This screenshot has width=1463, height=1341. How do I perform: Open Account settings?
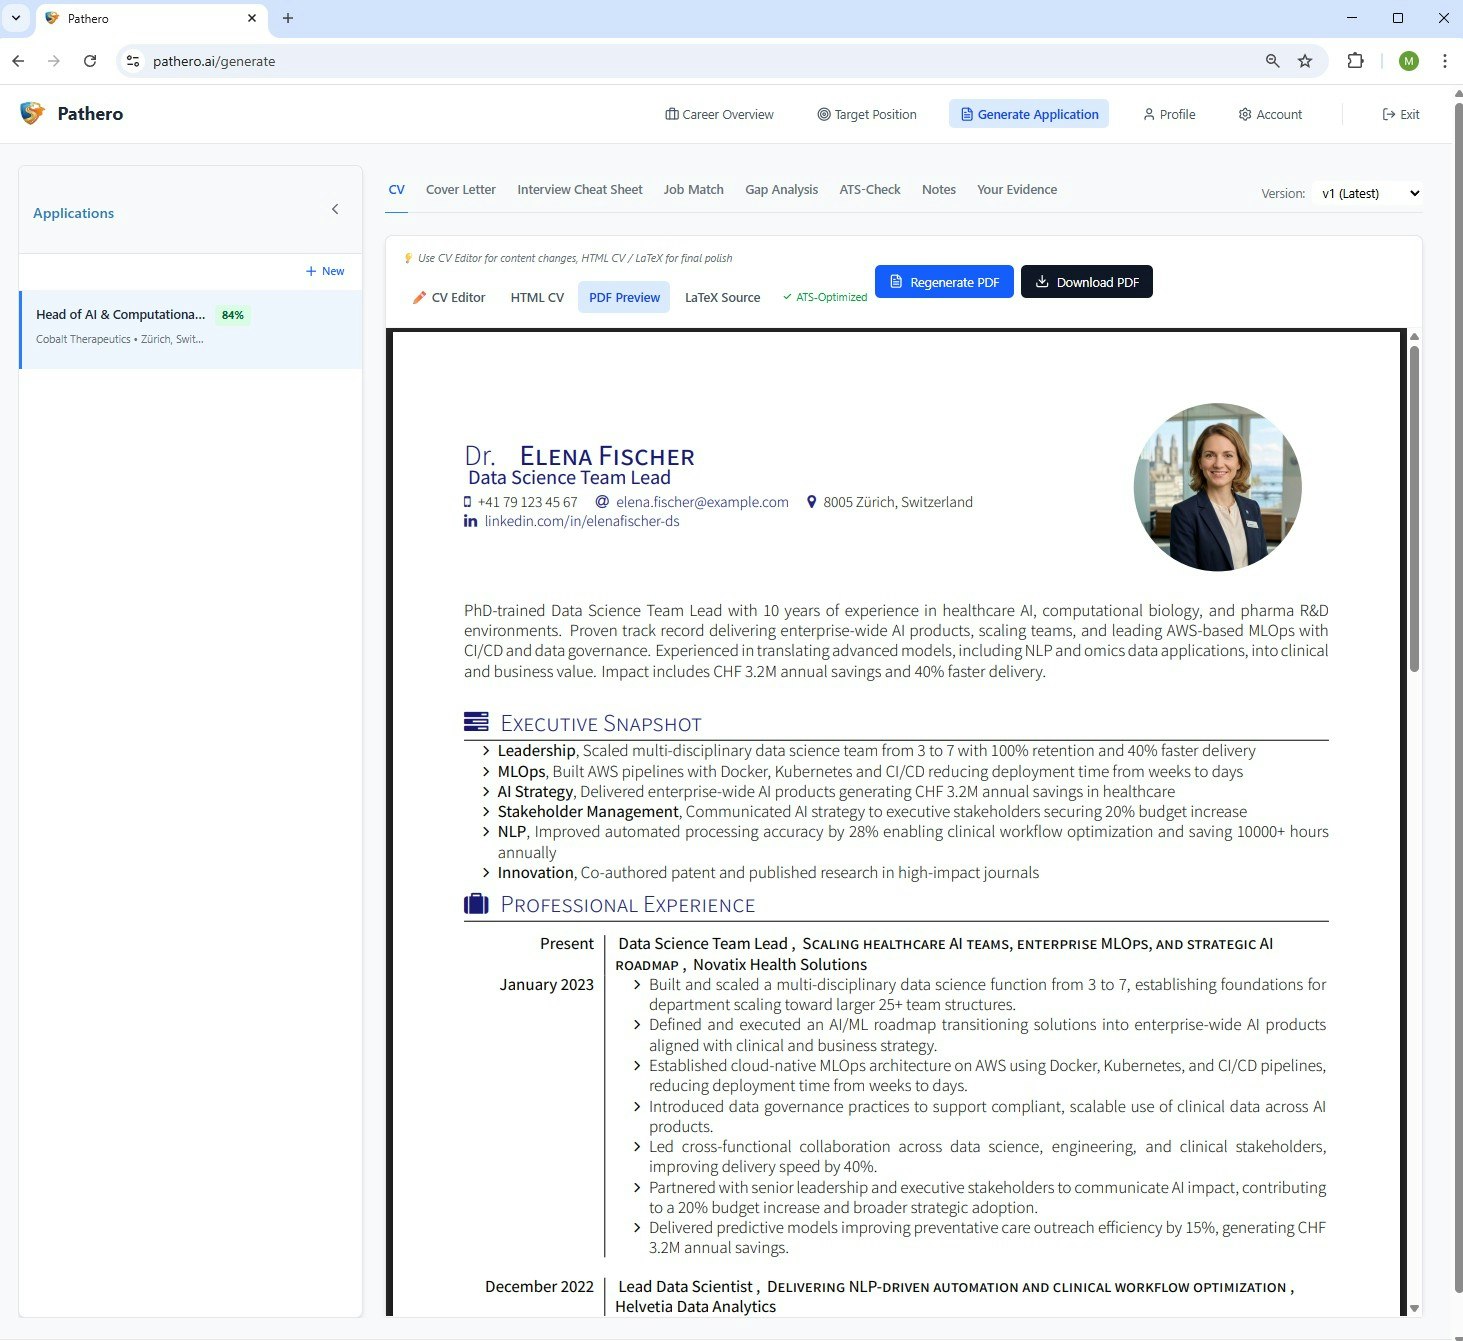coord(1270,114)
